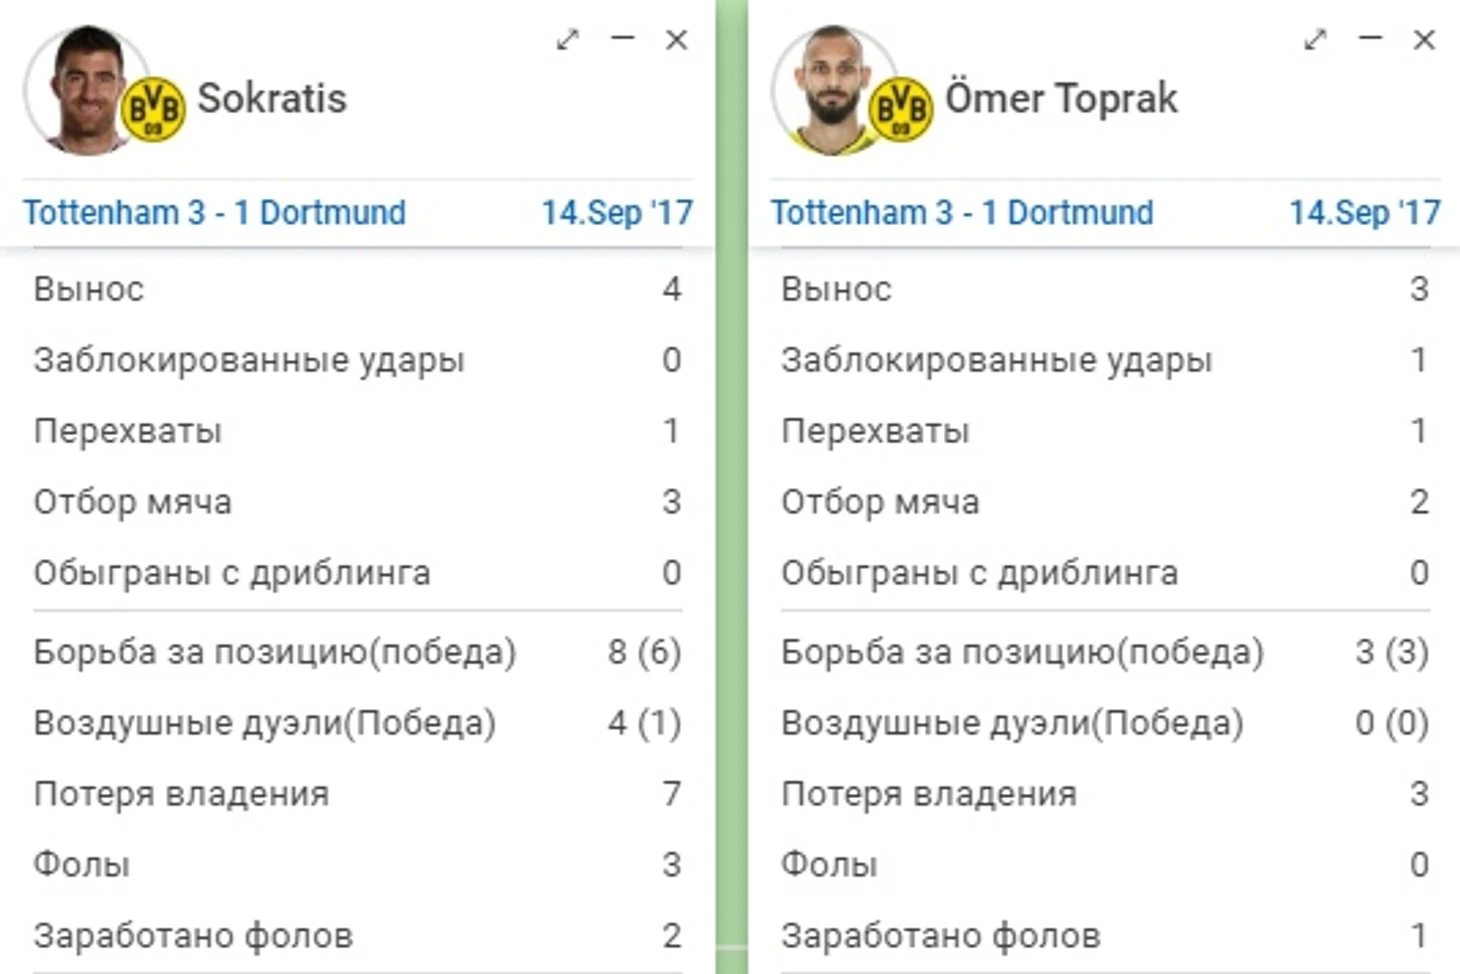This screenshot has height=974, width=1460.
Task: Expand the Sokratis stats panel
Action: click(x=568, y=40)
